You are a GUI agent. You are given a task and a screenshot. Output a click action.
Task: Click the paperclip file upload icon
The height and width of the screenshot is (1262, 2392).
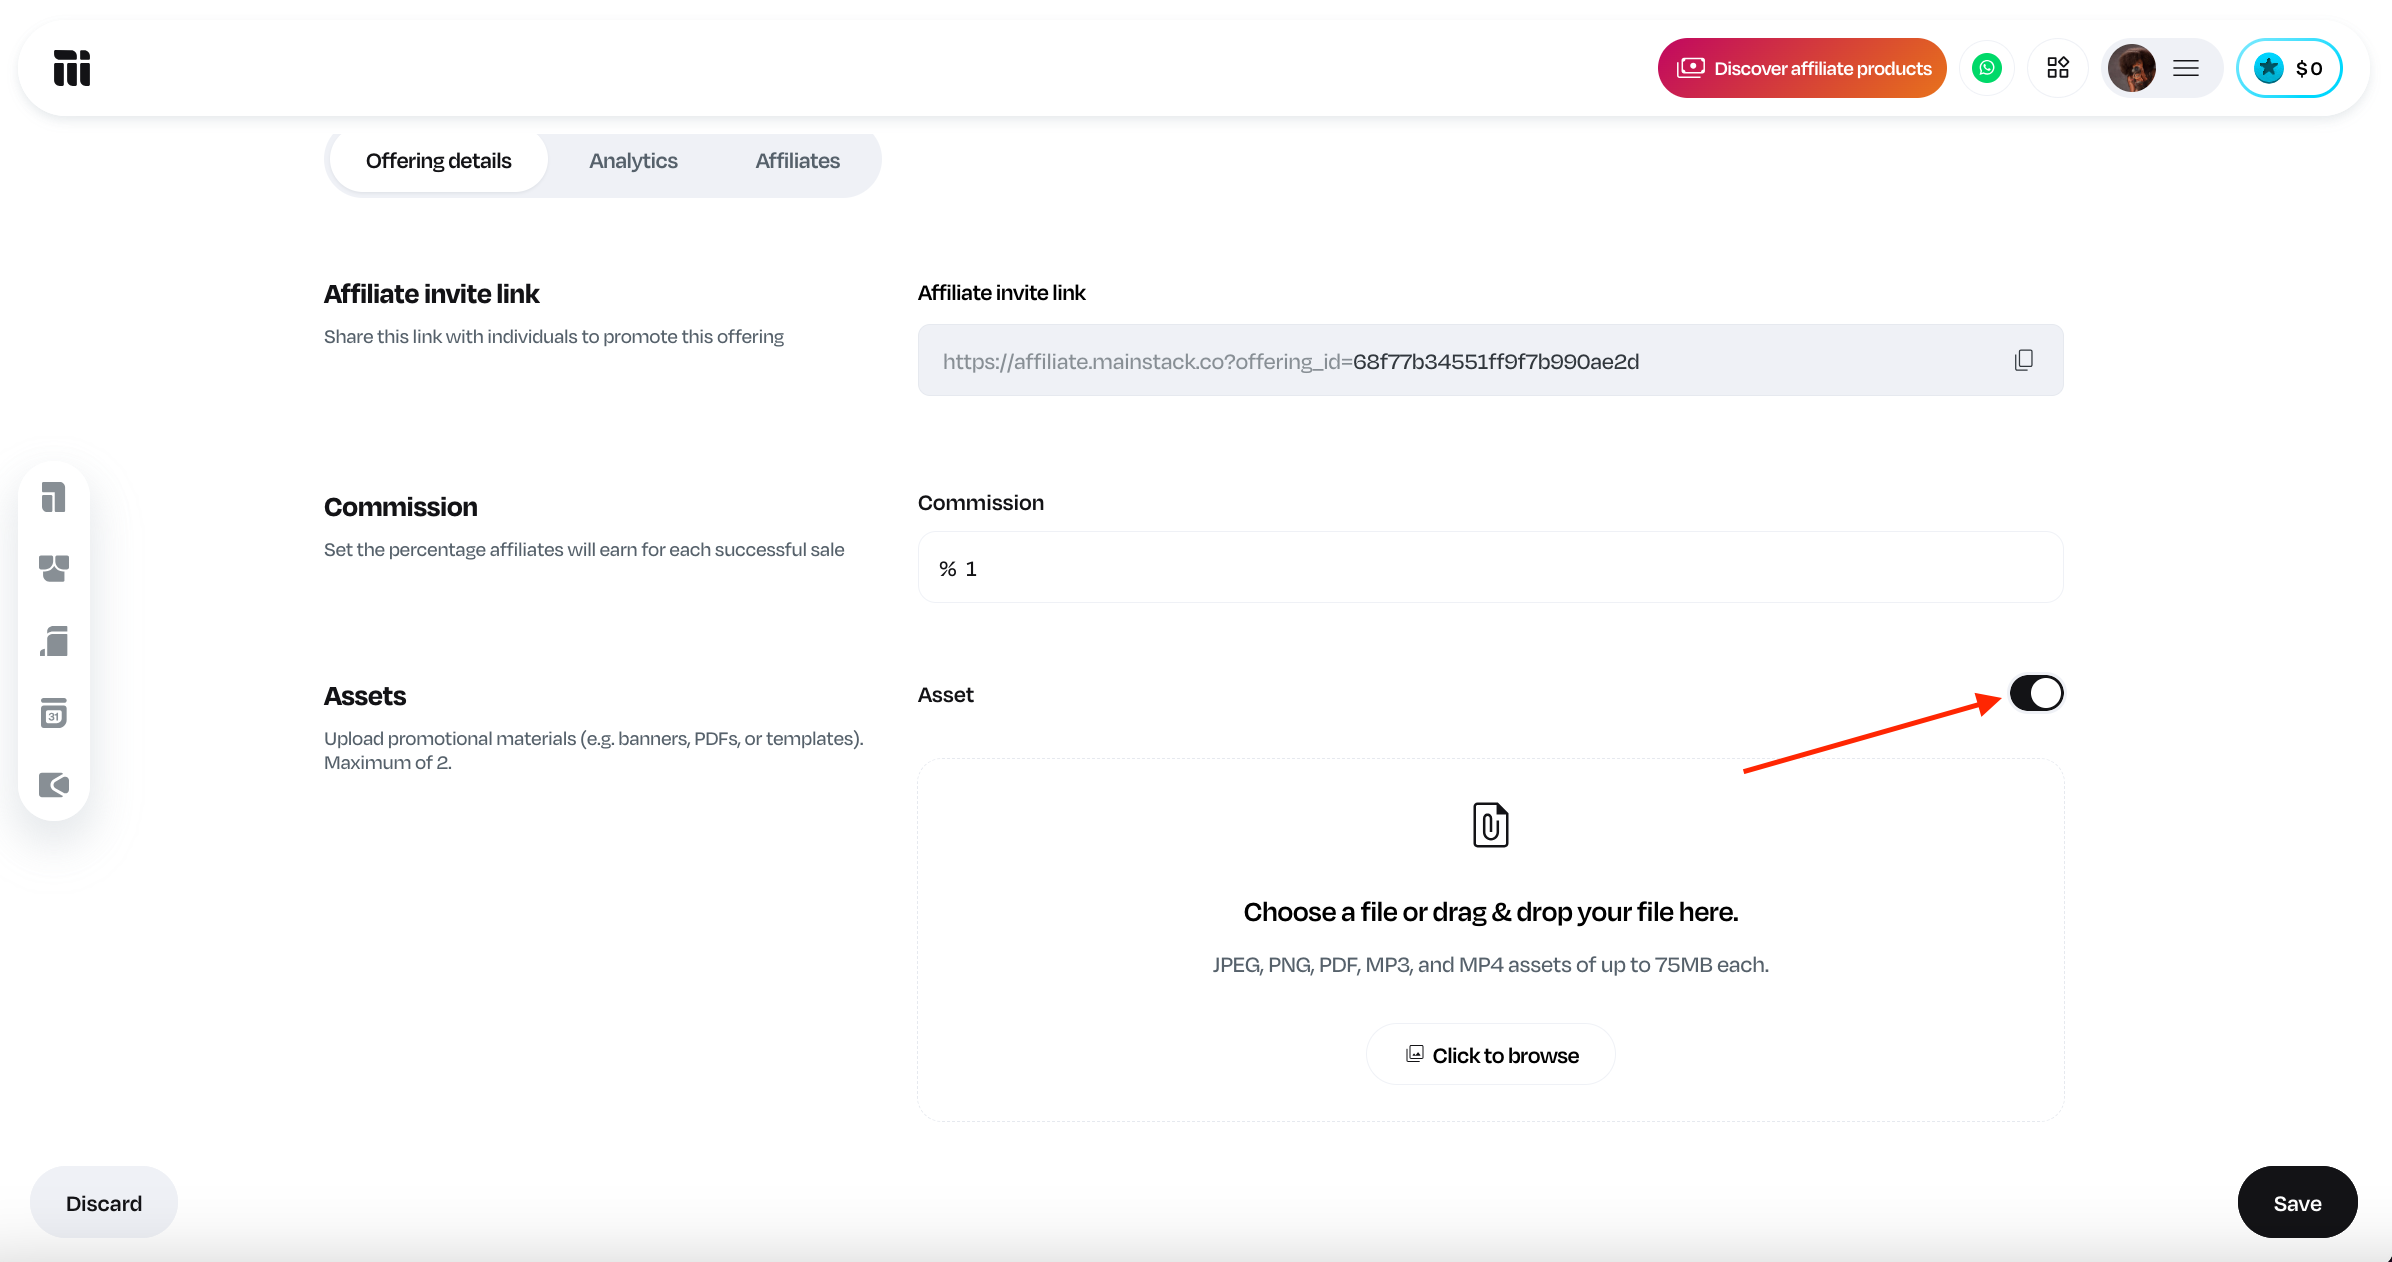(x=1490, y=825)
